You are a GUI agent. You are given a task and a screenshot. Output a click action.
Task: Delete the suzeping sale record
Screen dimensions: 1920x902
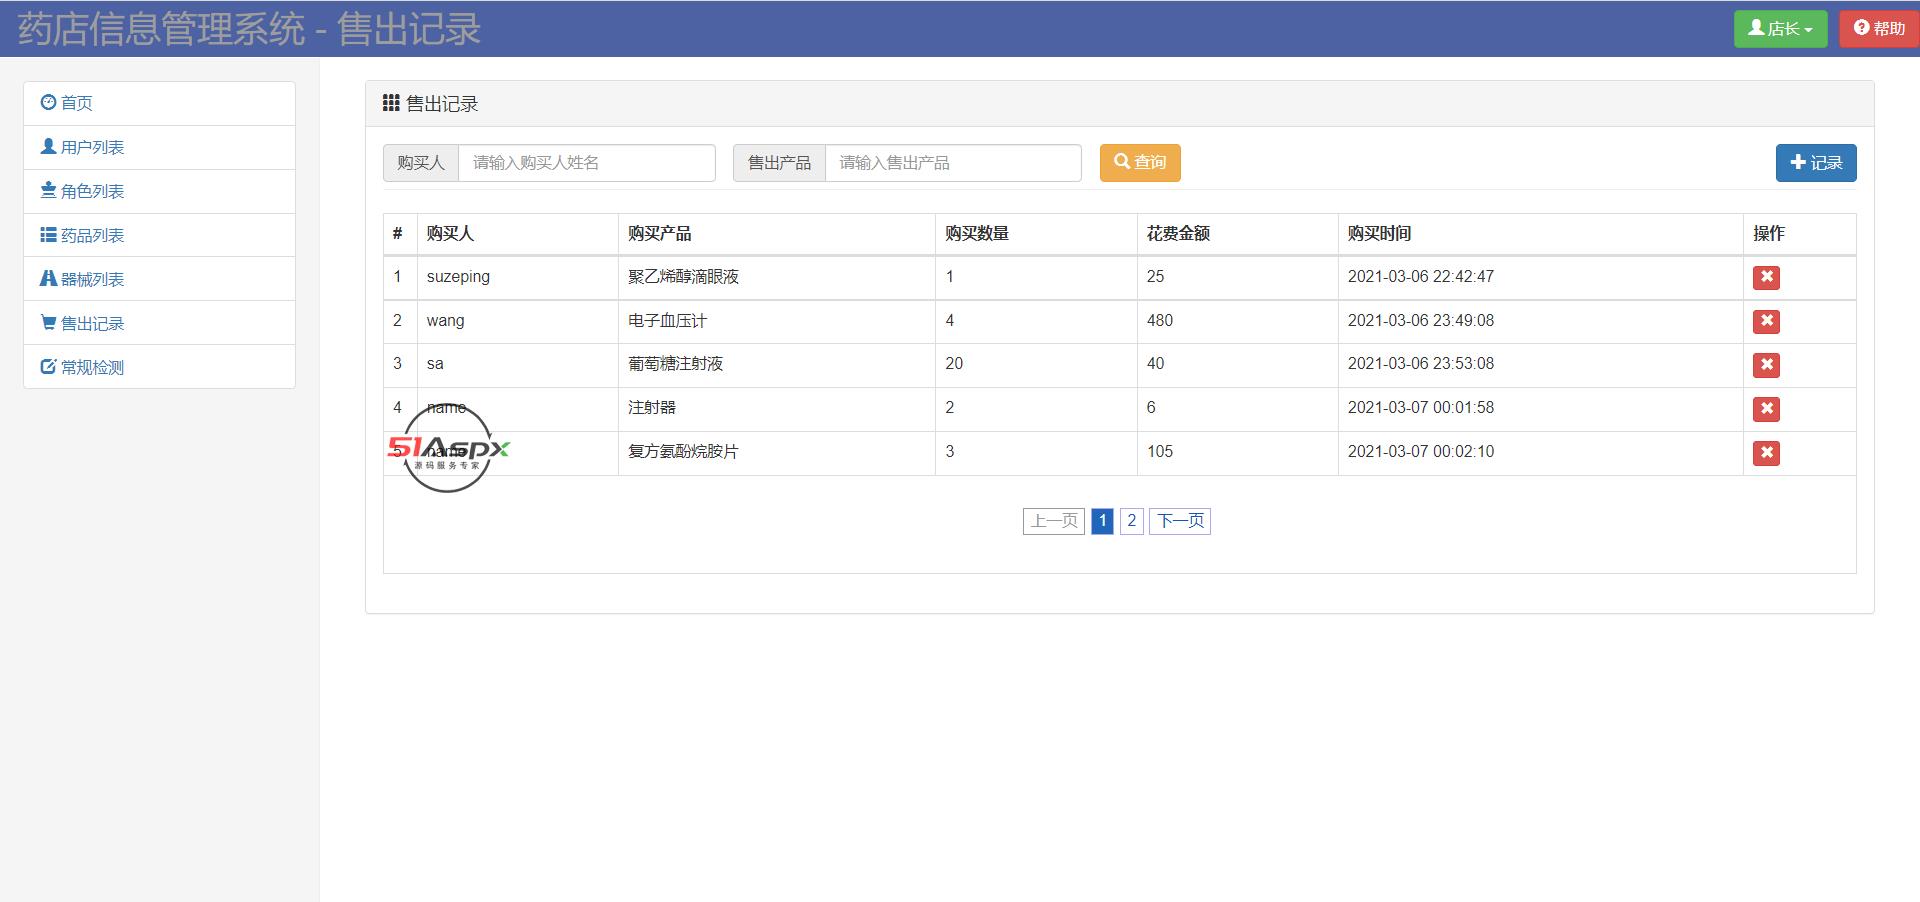pos(1766,277)
